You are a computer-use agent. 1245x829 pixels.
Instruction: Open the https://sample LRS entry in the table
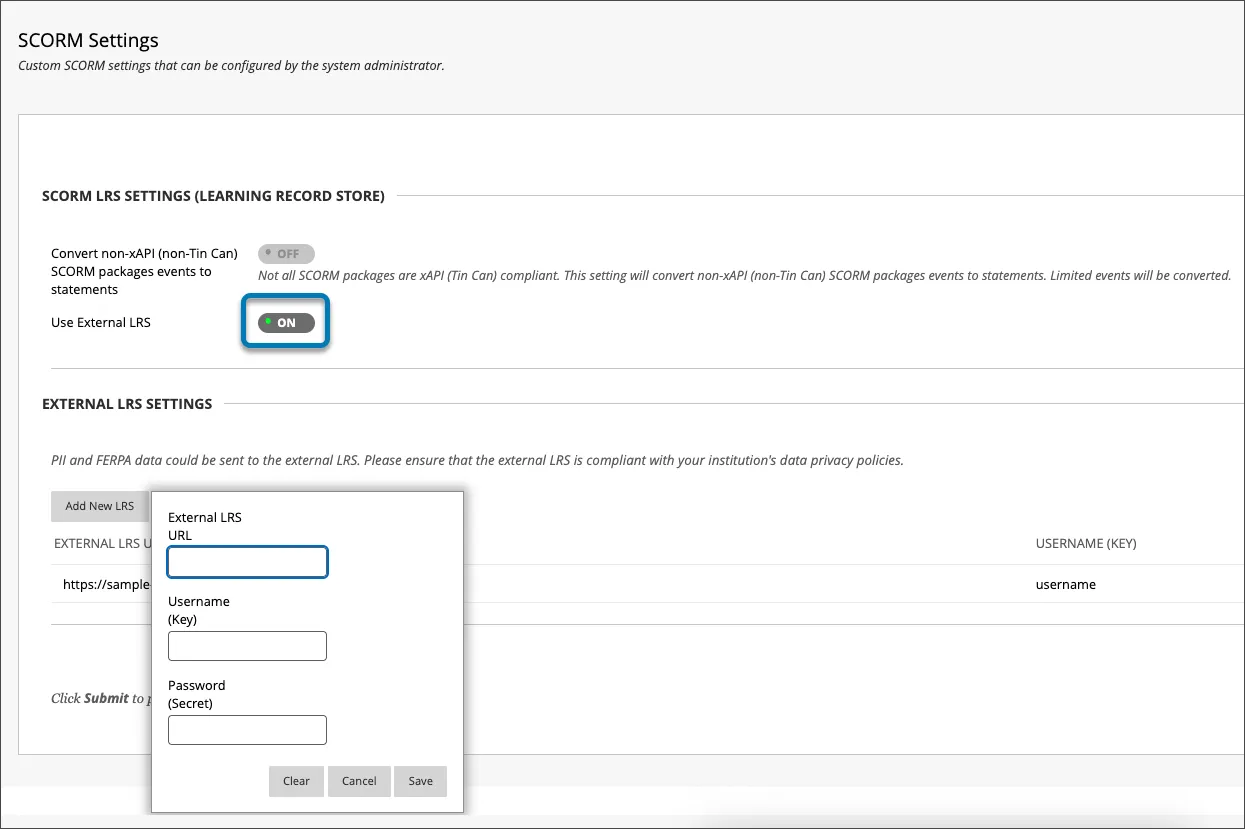pos(104,584)
